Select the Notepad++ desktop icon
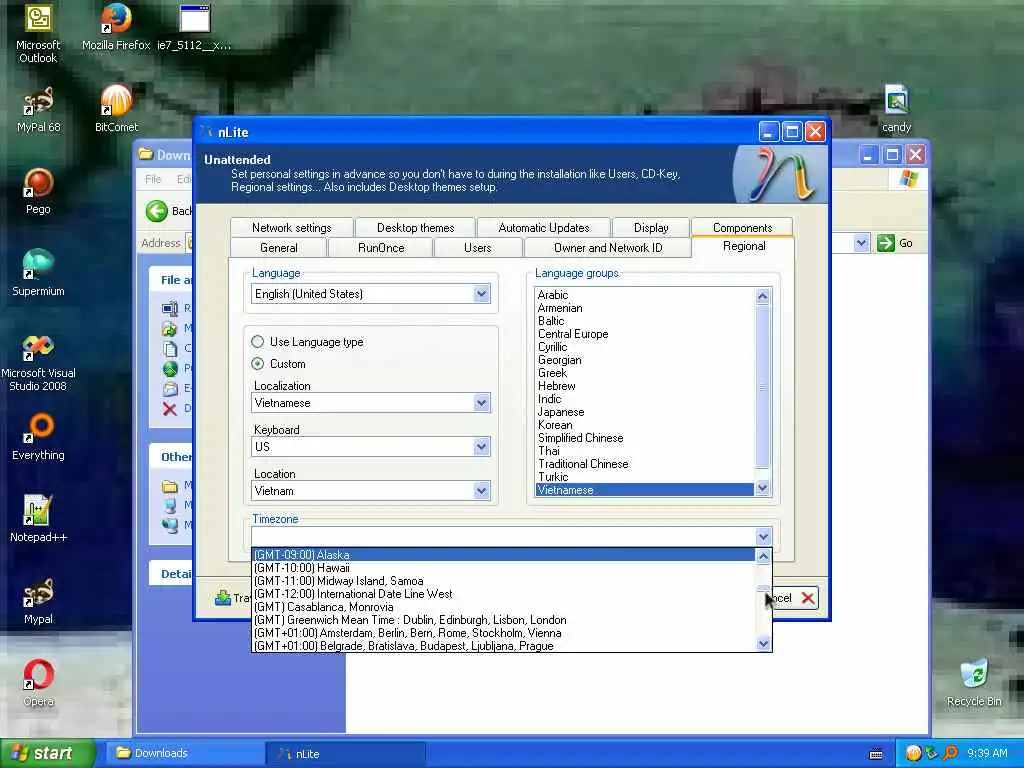 tap(38, 519)
